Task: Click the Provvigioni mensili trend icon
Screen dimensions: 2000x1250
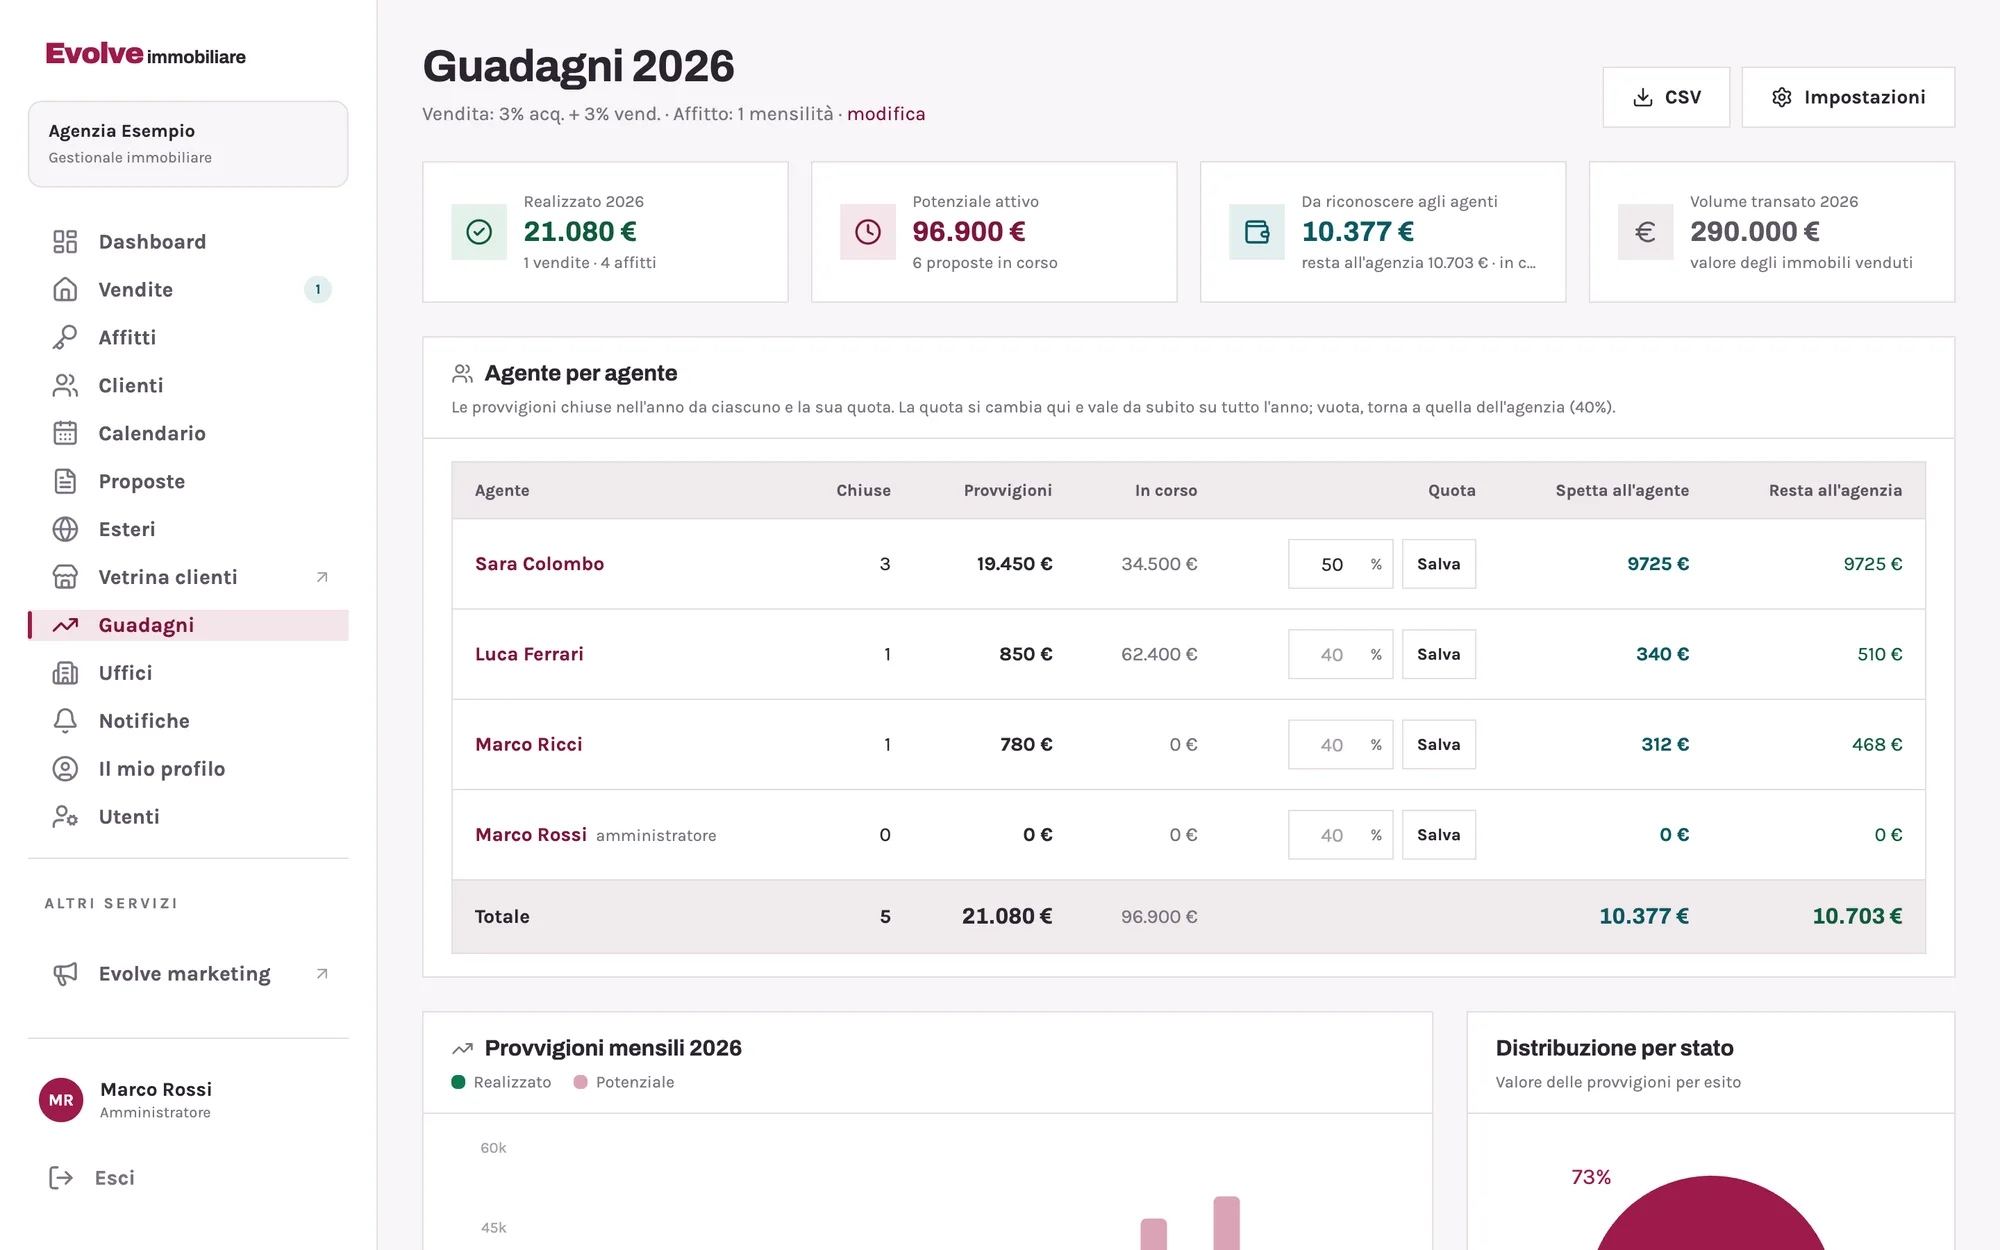Action: click(462, 1049)
